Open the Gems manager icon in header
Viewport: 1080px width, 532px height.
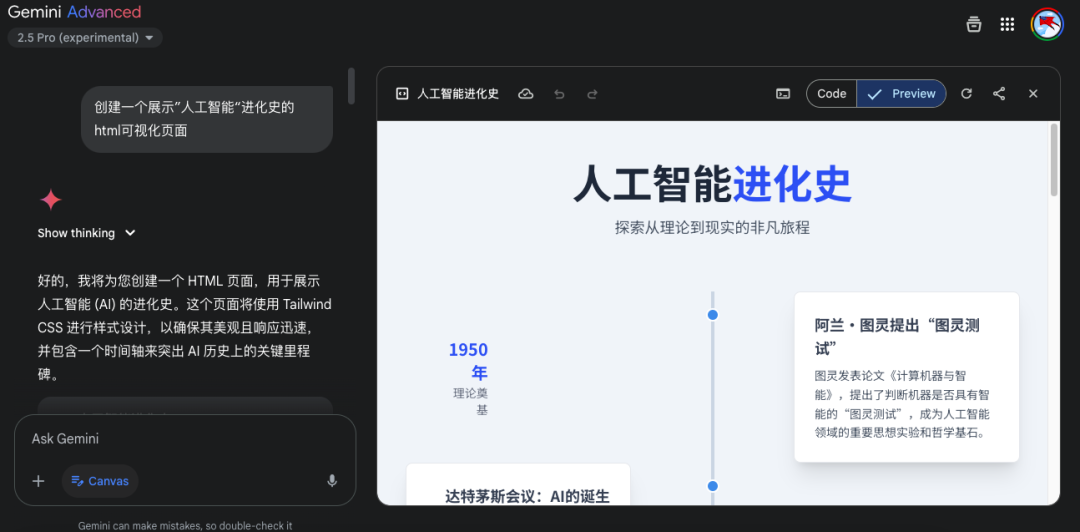(x=973, y=24)
